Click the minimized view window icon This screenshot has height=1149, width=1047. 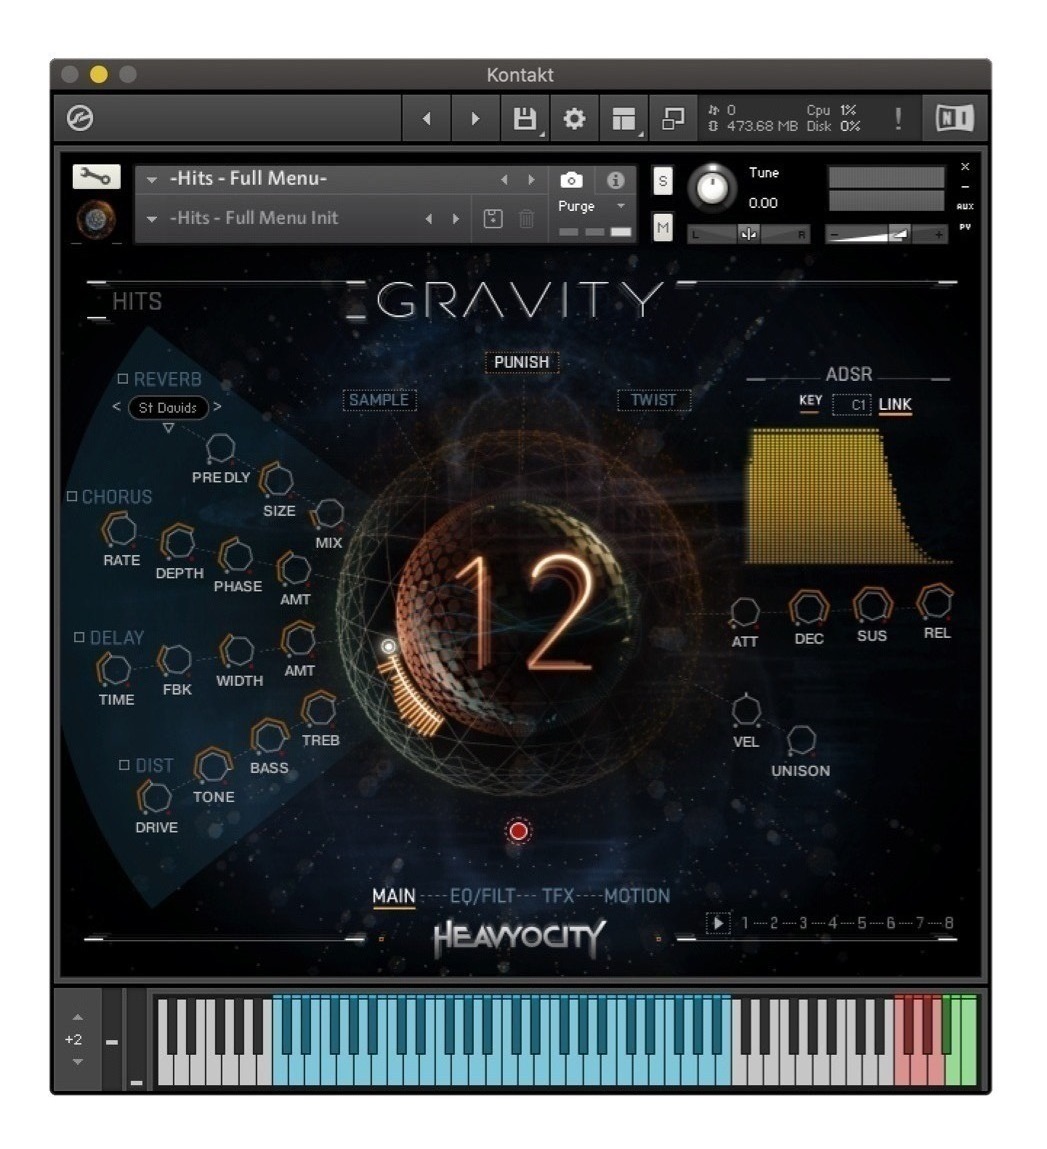[x=673, y=118]
